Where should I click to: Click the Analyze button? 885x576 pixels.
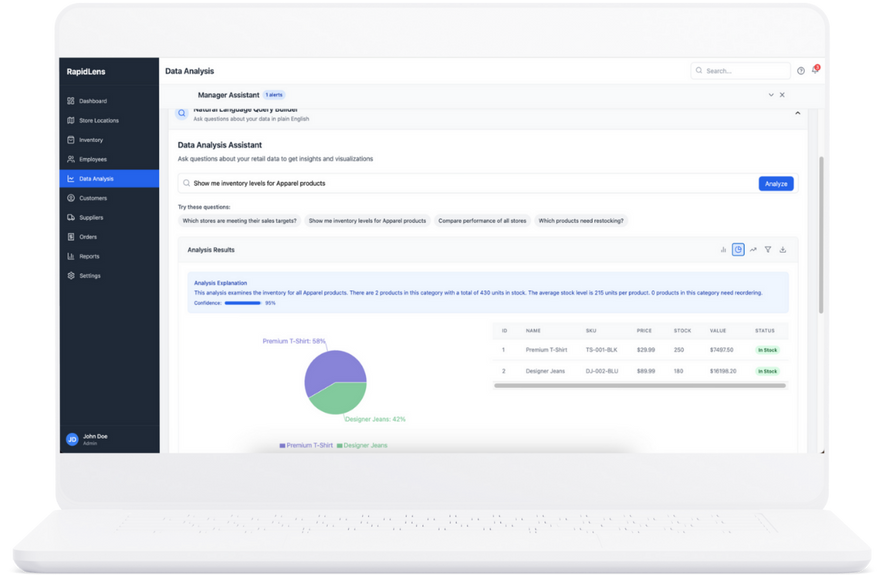[x=776, y=183]
